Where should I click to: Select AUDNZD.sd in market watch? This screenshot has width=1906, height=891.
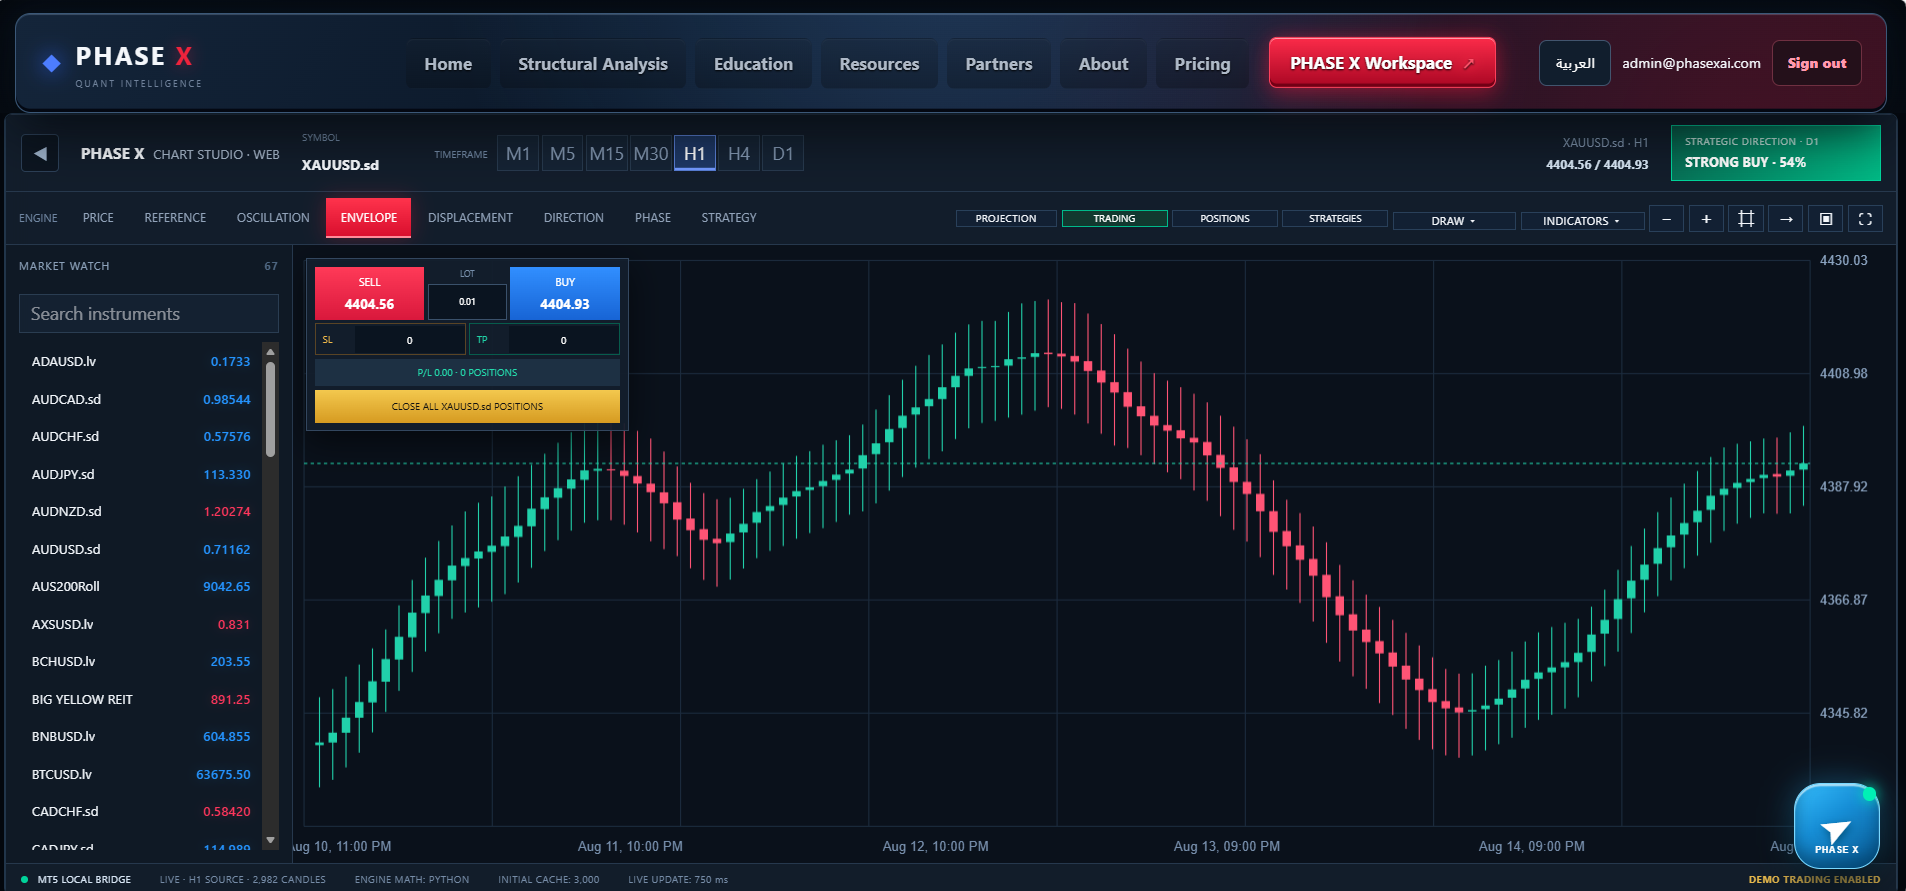pyautogui.click(x=141, y=511)
